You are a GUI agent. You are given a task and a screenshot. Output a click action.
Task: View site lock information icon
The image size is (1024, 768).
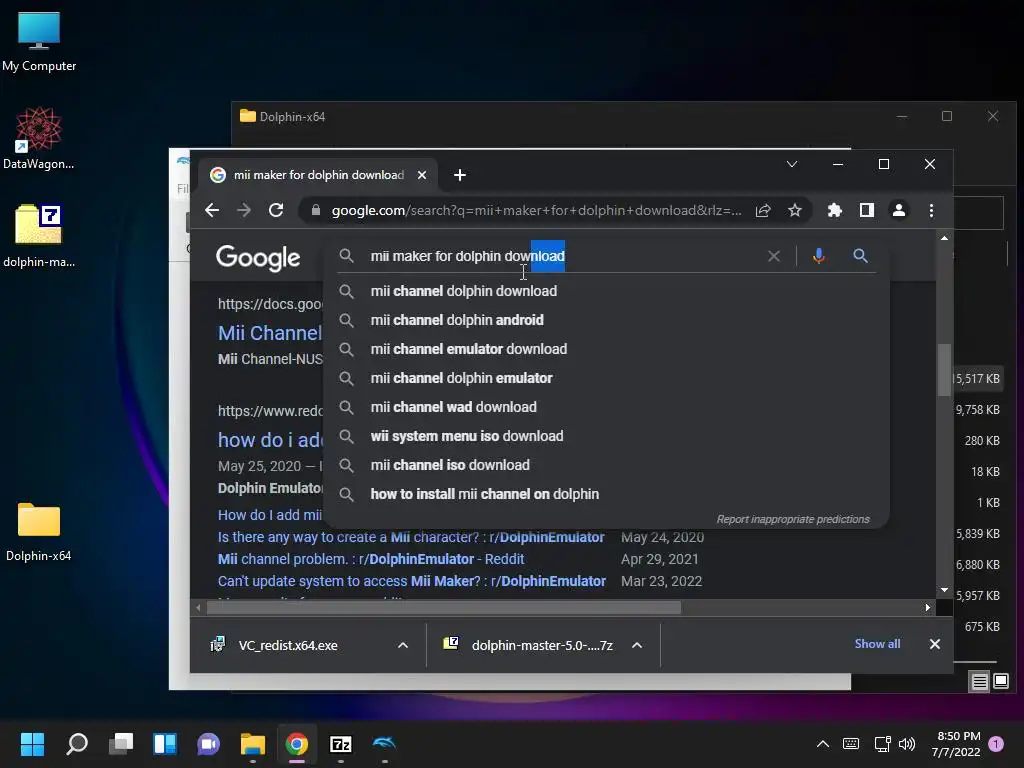[x=316, y=210]
